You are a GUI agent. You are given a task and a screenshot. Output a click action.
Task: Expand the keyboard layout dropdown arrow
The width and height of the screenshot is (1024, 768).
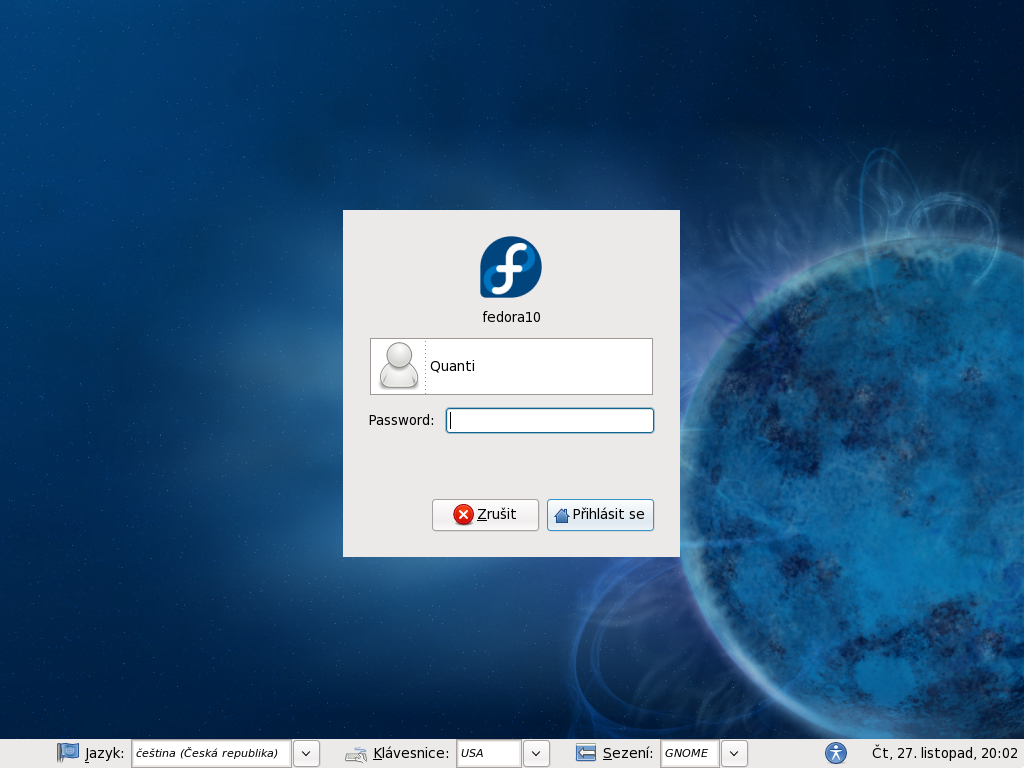(536, 754)
